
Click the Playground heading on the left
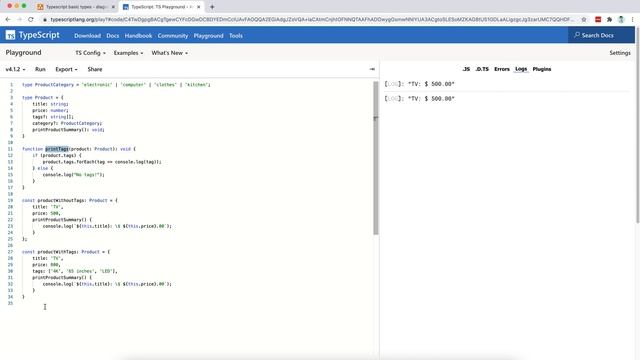tap(23, 53)
